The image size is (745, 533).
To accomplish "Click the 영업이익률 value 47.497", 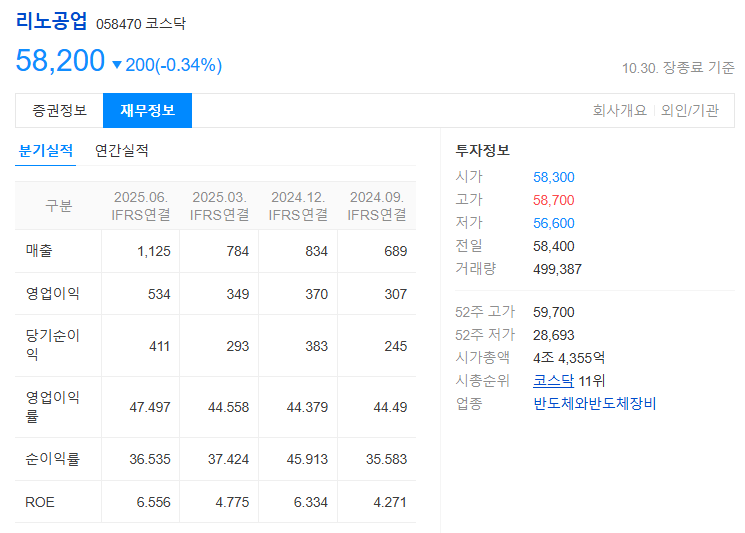I will coord(150,407).
